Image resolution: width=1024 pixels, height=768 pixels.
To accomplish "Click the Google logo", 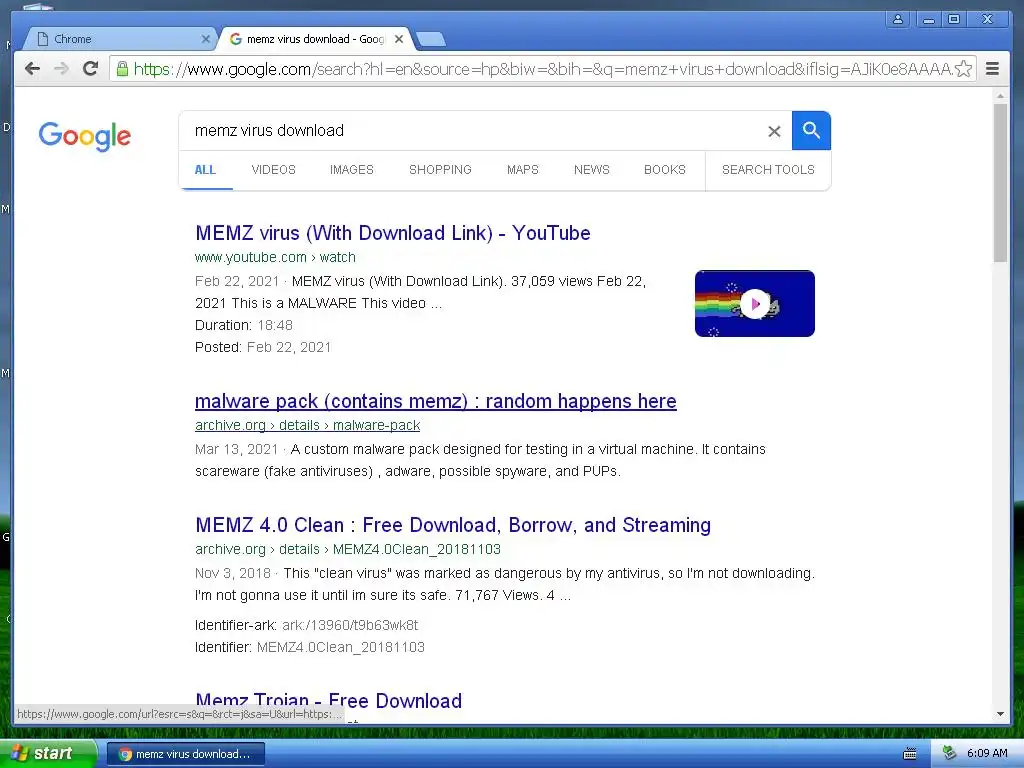I will [85, 136].
